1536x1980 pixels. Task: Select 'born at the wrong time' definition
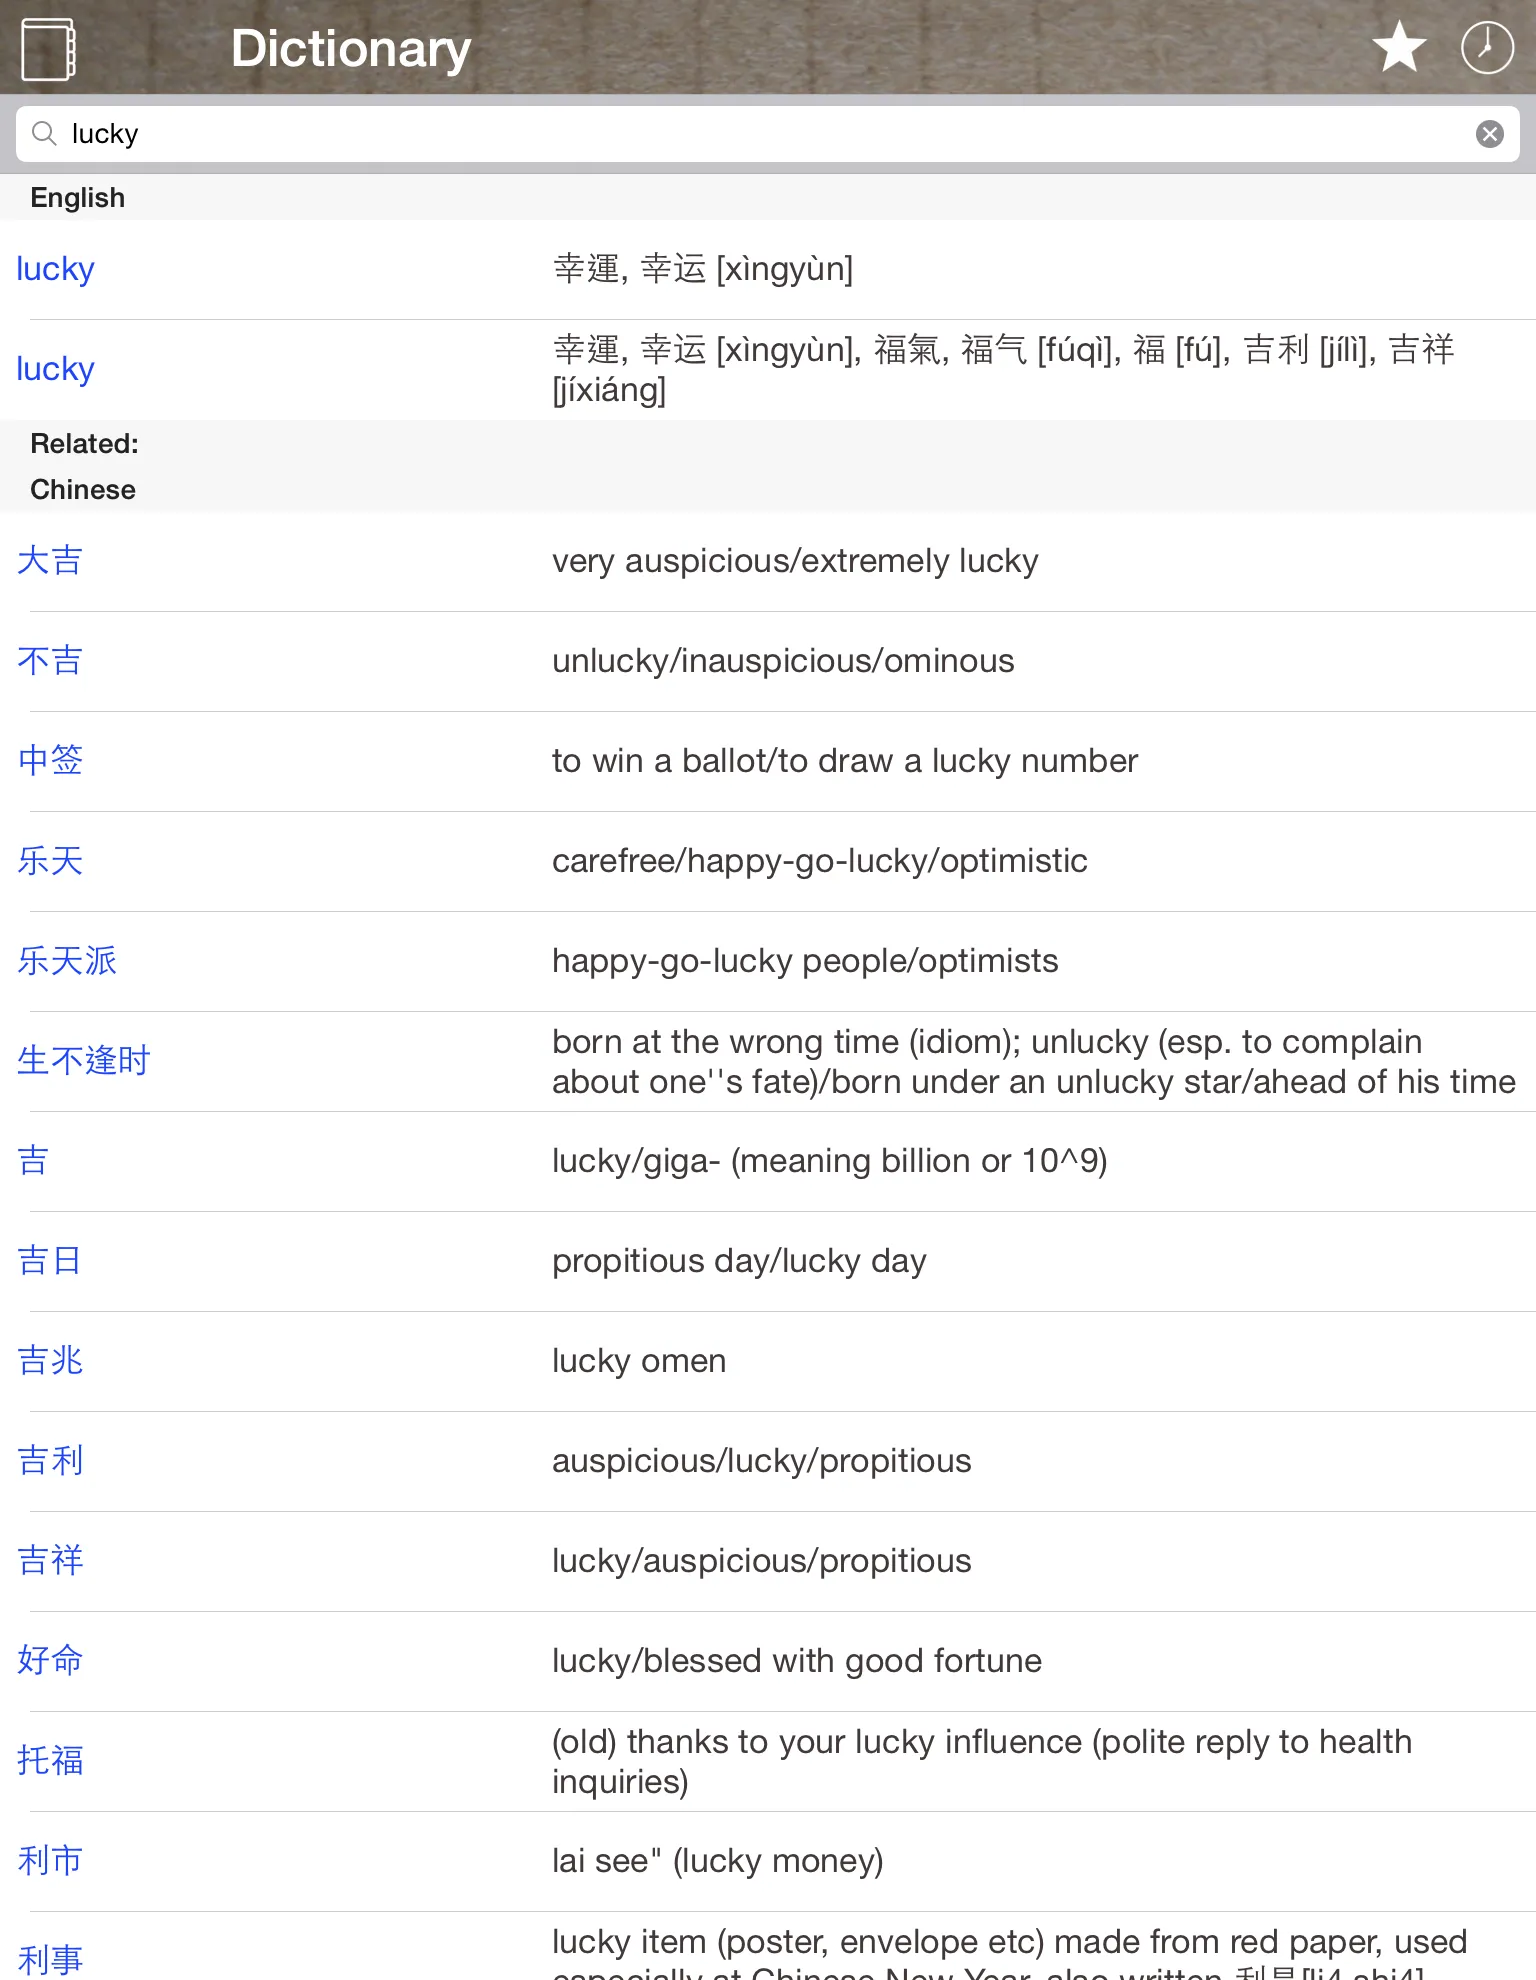pyautogui.click(x=1034, y=1061)
